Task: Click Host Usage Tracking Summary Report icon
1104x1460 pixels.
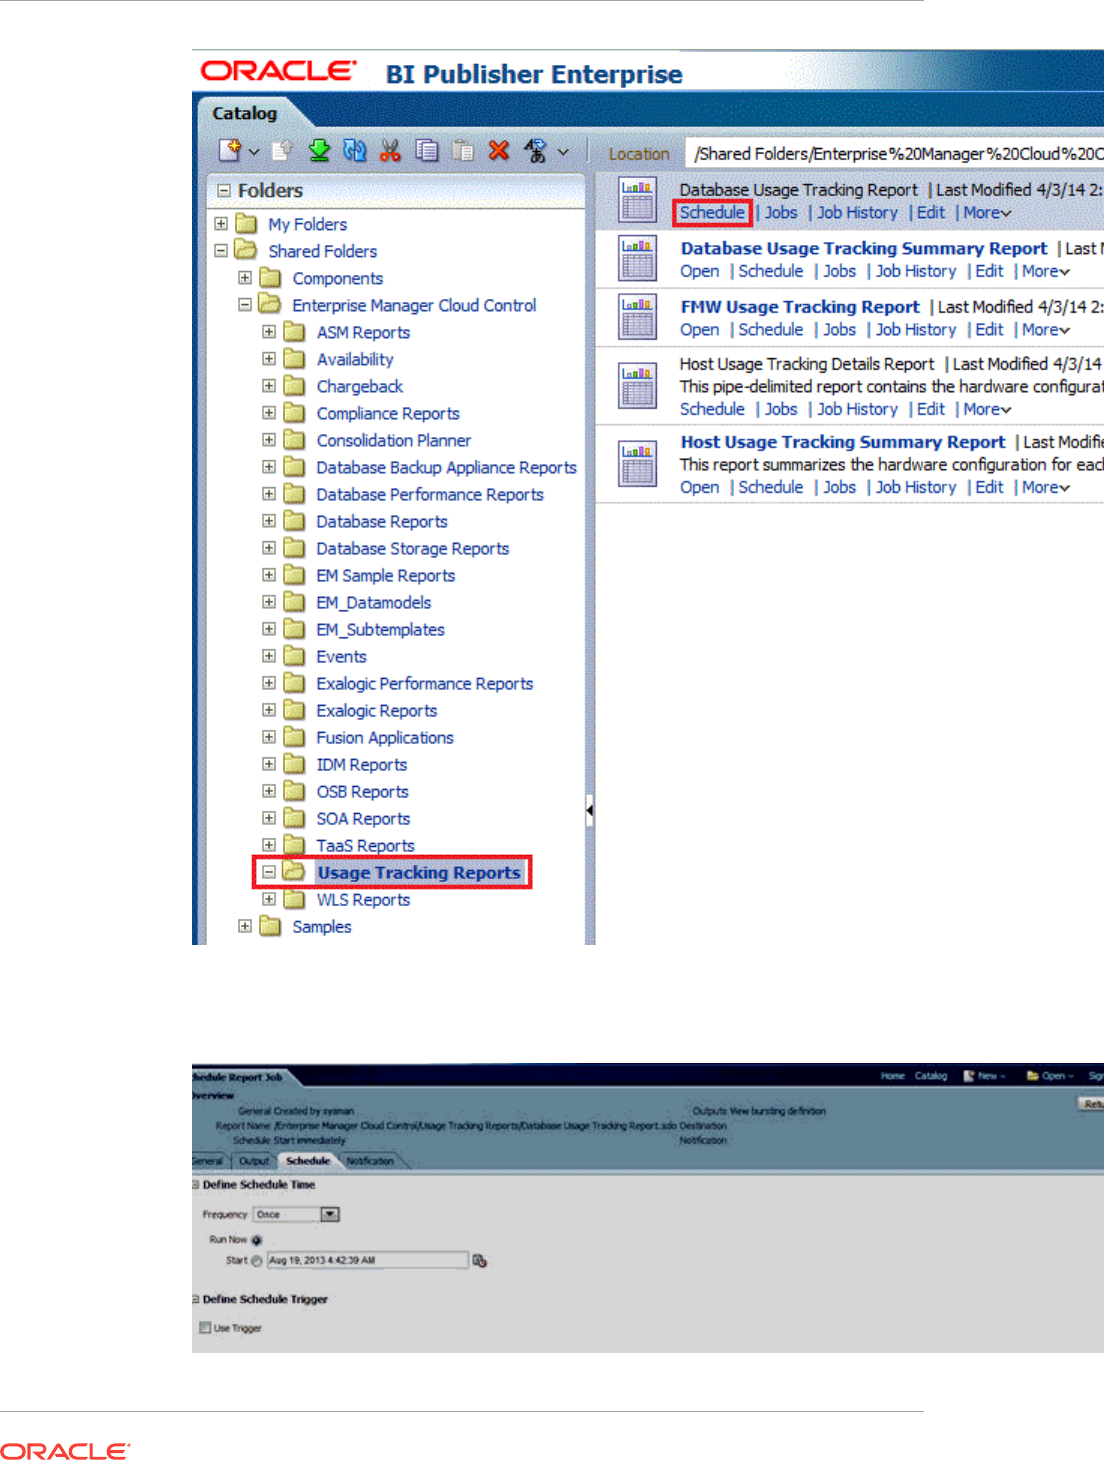Action: pyautogui.click(x=637, y=463)
